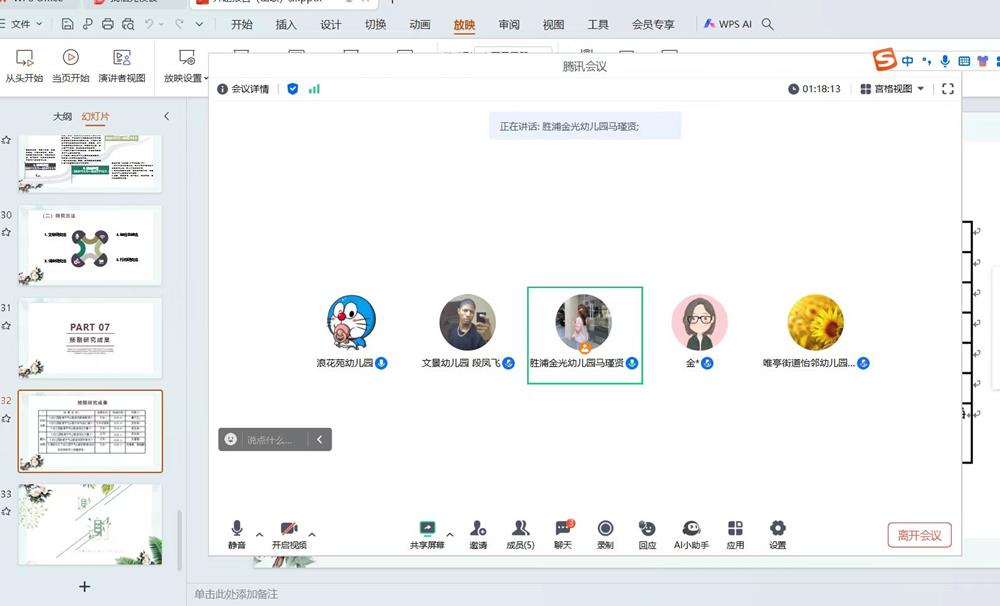Expand audio options arrow next to 静音
The height and width of the screenshot is (606, 1000).
[x=260, y=535]
